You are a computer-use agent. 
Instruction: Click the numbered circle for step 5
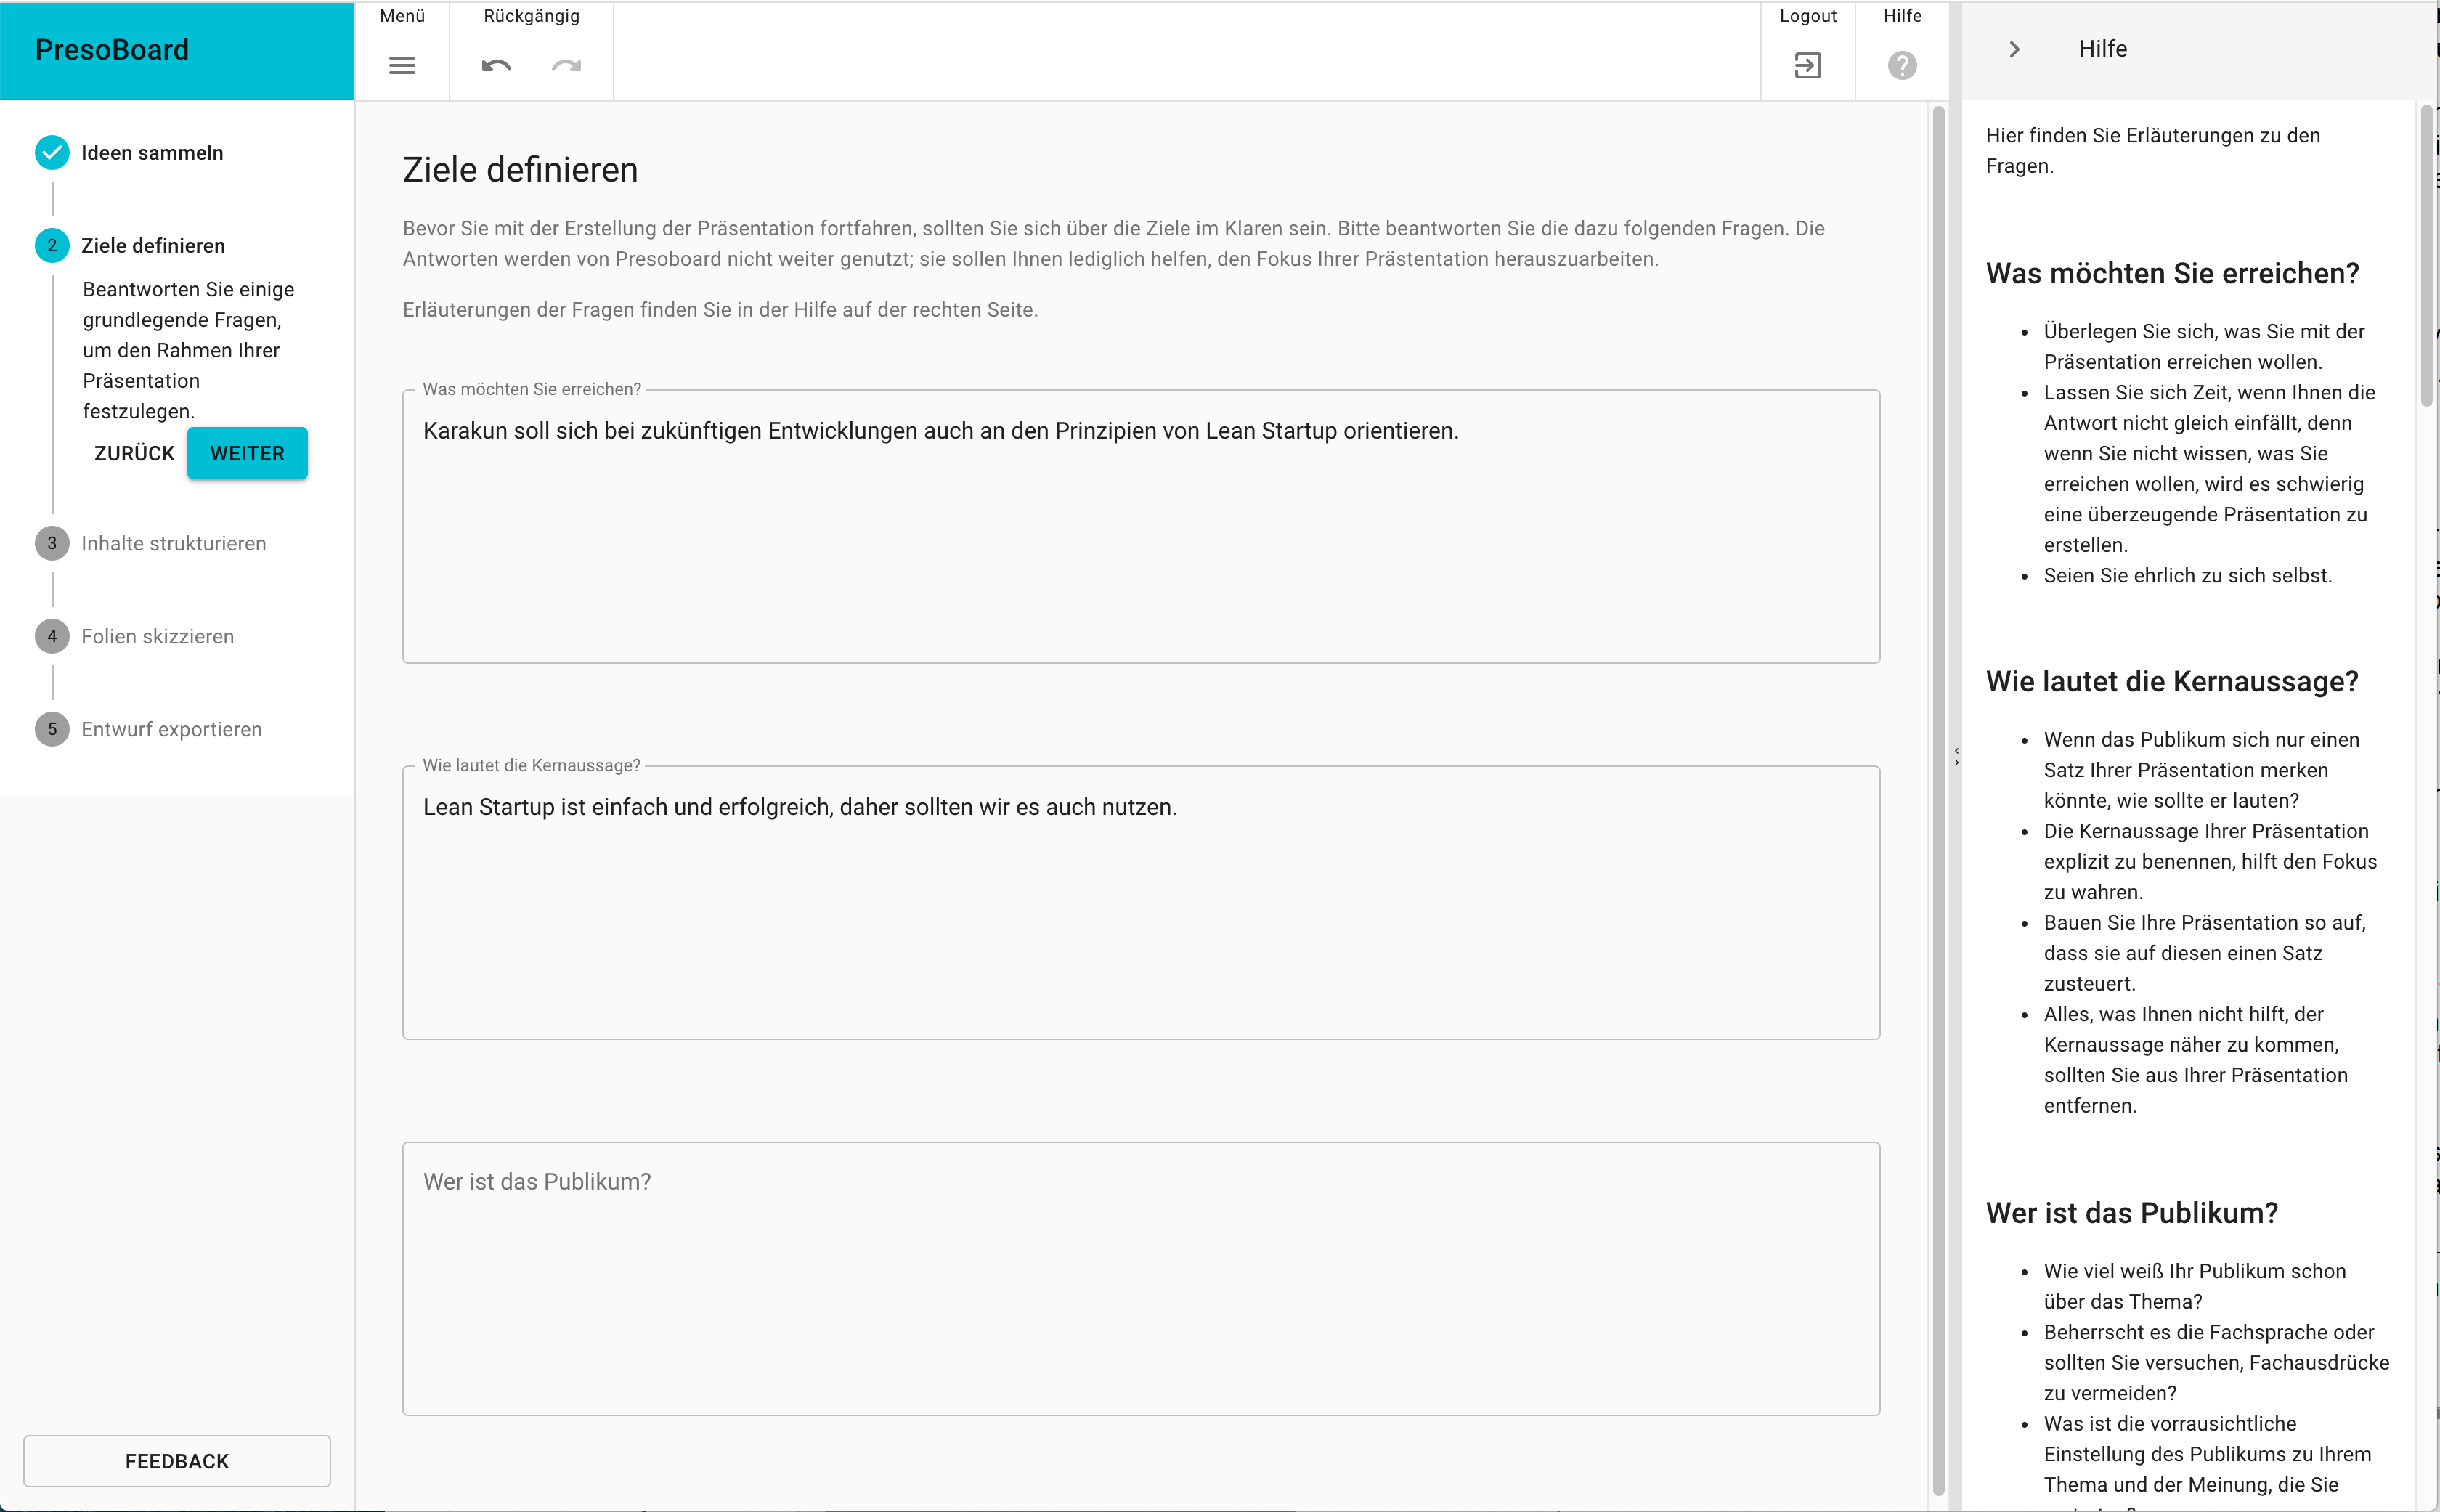tap(51, 729)
